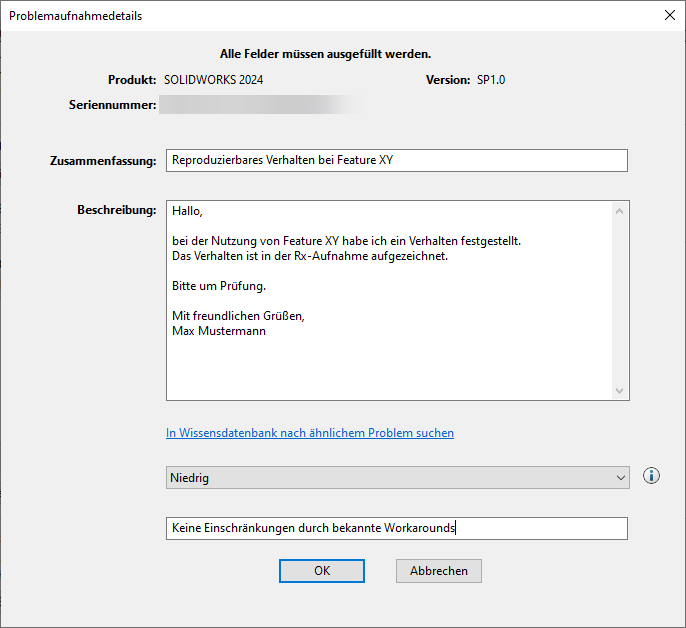Close the Problemaufnahmedetails dialog with the X
686x628 pixels.
669,15
